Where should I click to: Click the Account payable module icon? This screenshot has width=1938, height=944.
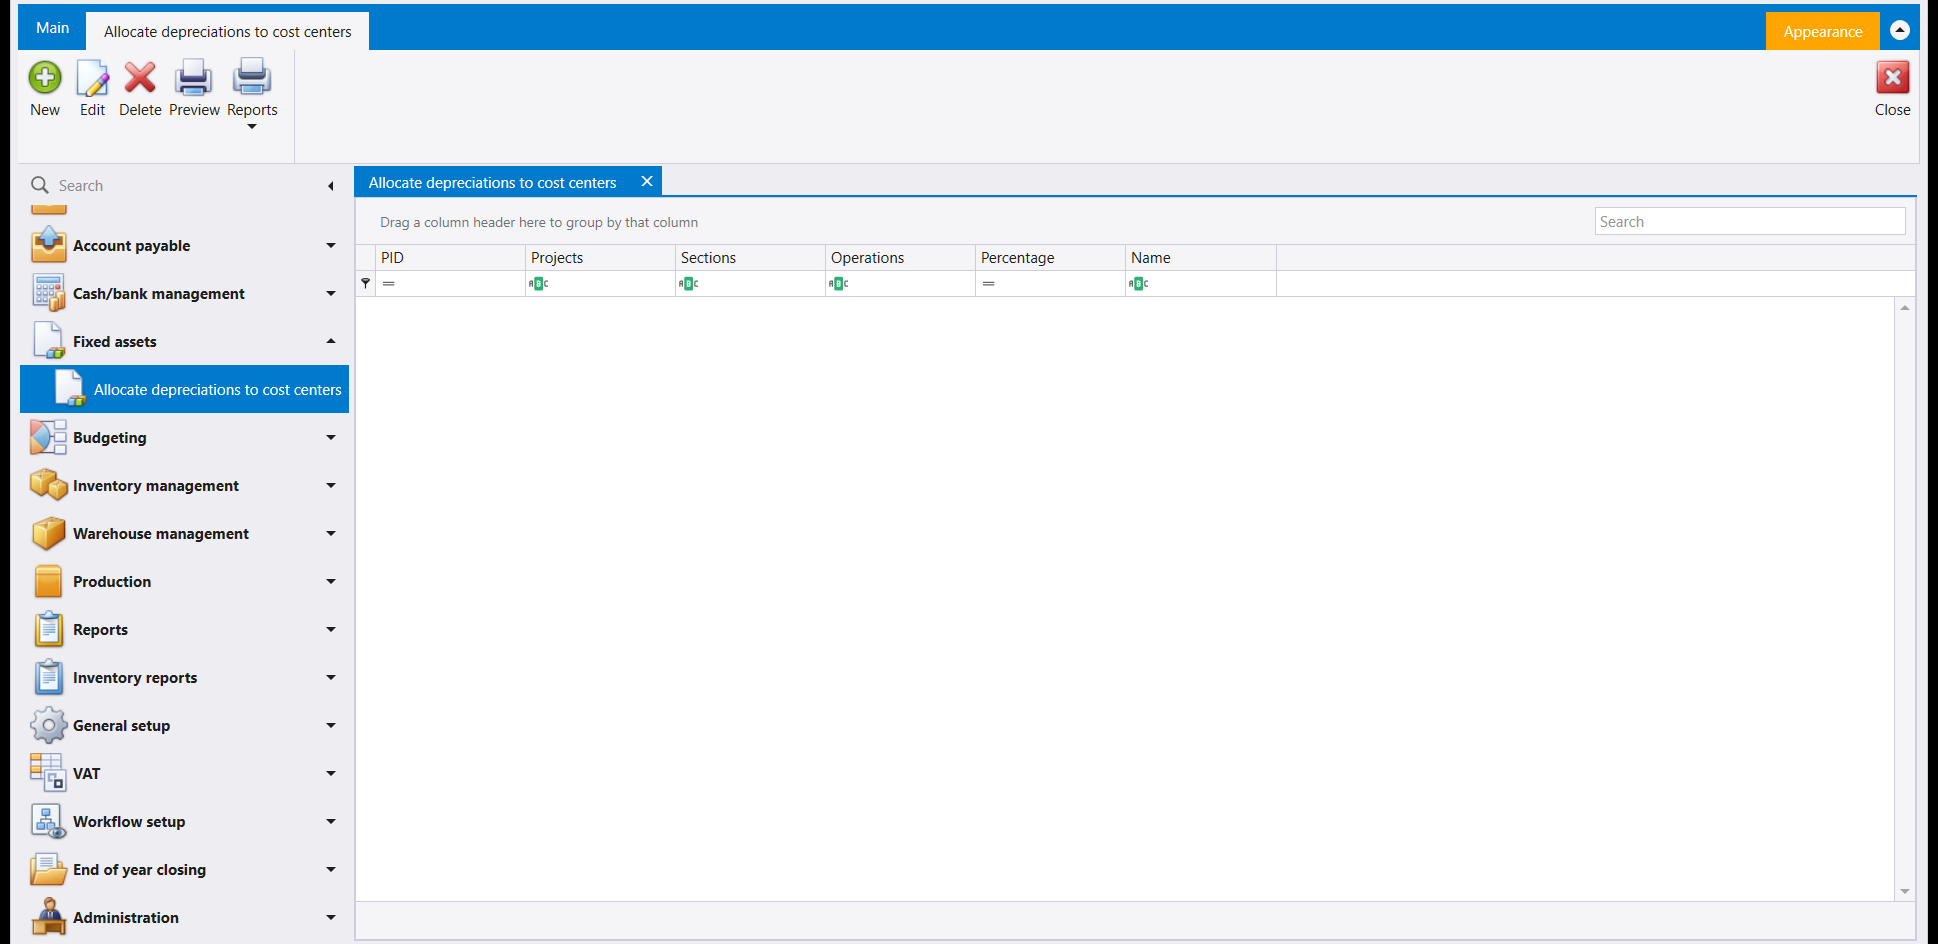tap(48, 245)
